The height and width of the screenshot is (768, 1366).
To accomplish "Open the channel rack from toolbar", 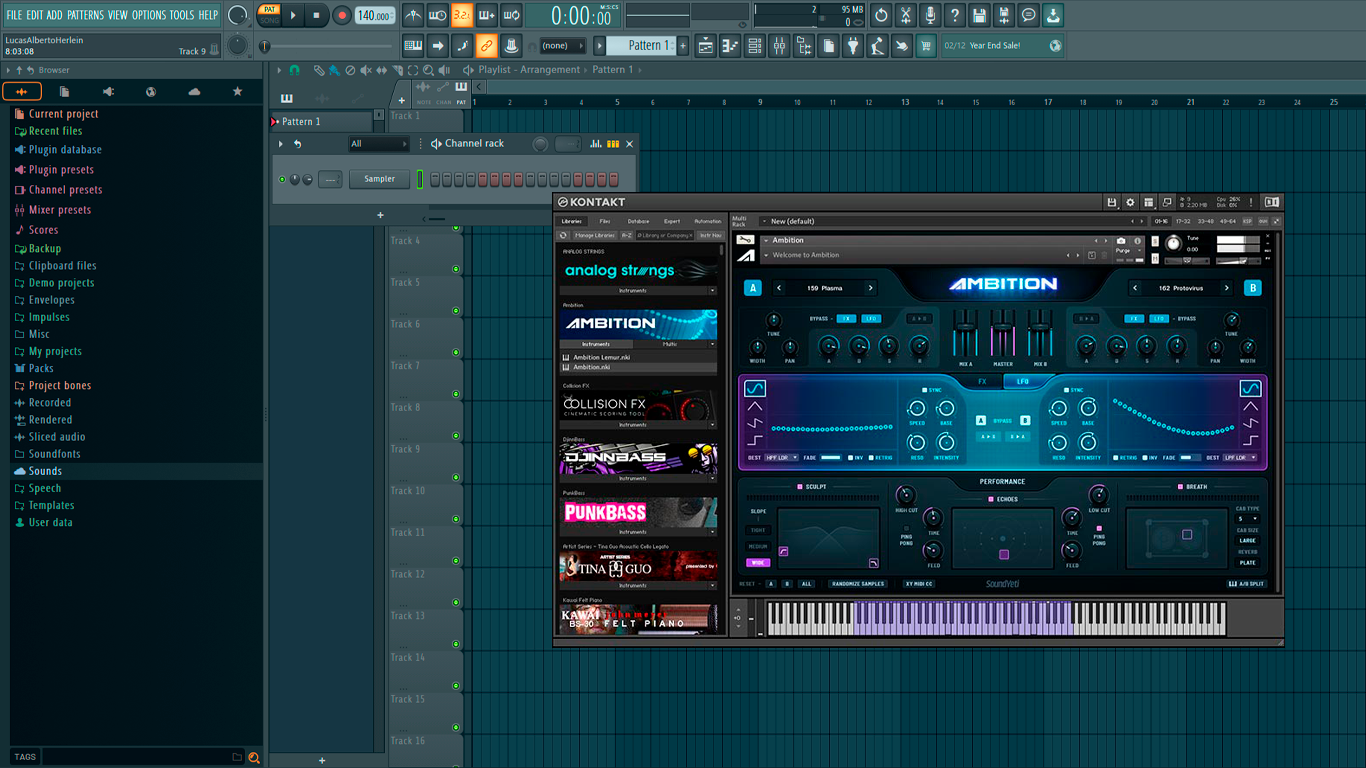I will pos(755,46).
